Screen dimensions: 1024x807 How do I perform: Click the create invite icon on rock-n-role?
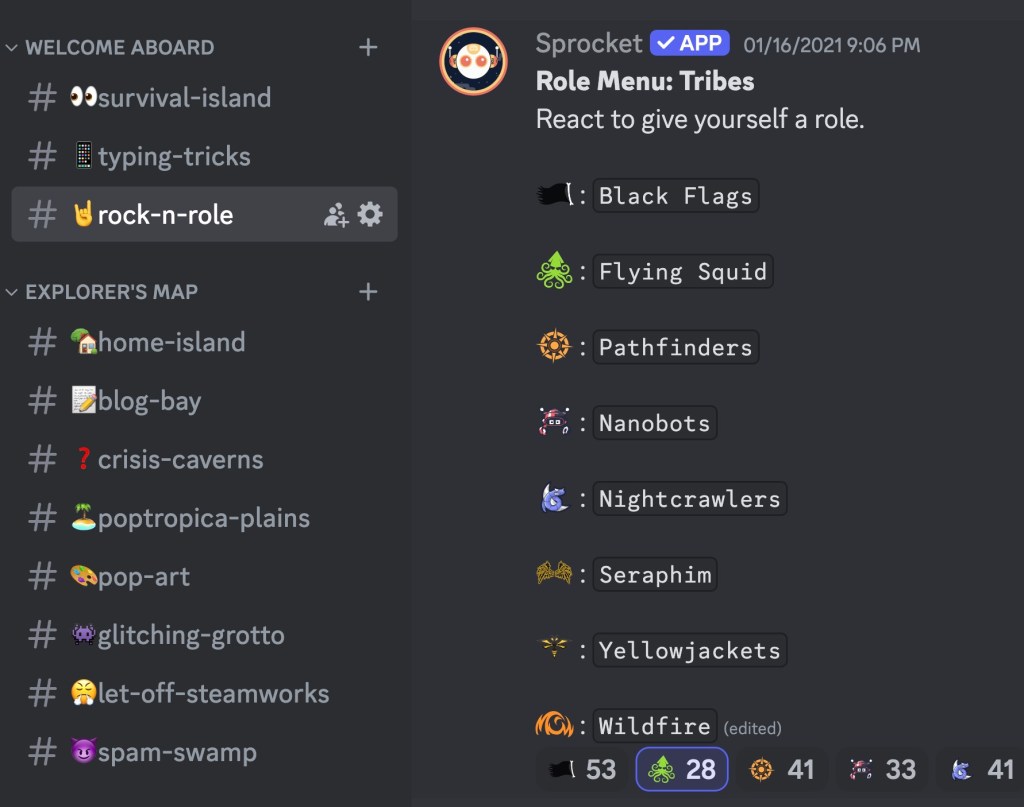click(x=336, y=214)
